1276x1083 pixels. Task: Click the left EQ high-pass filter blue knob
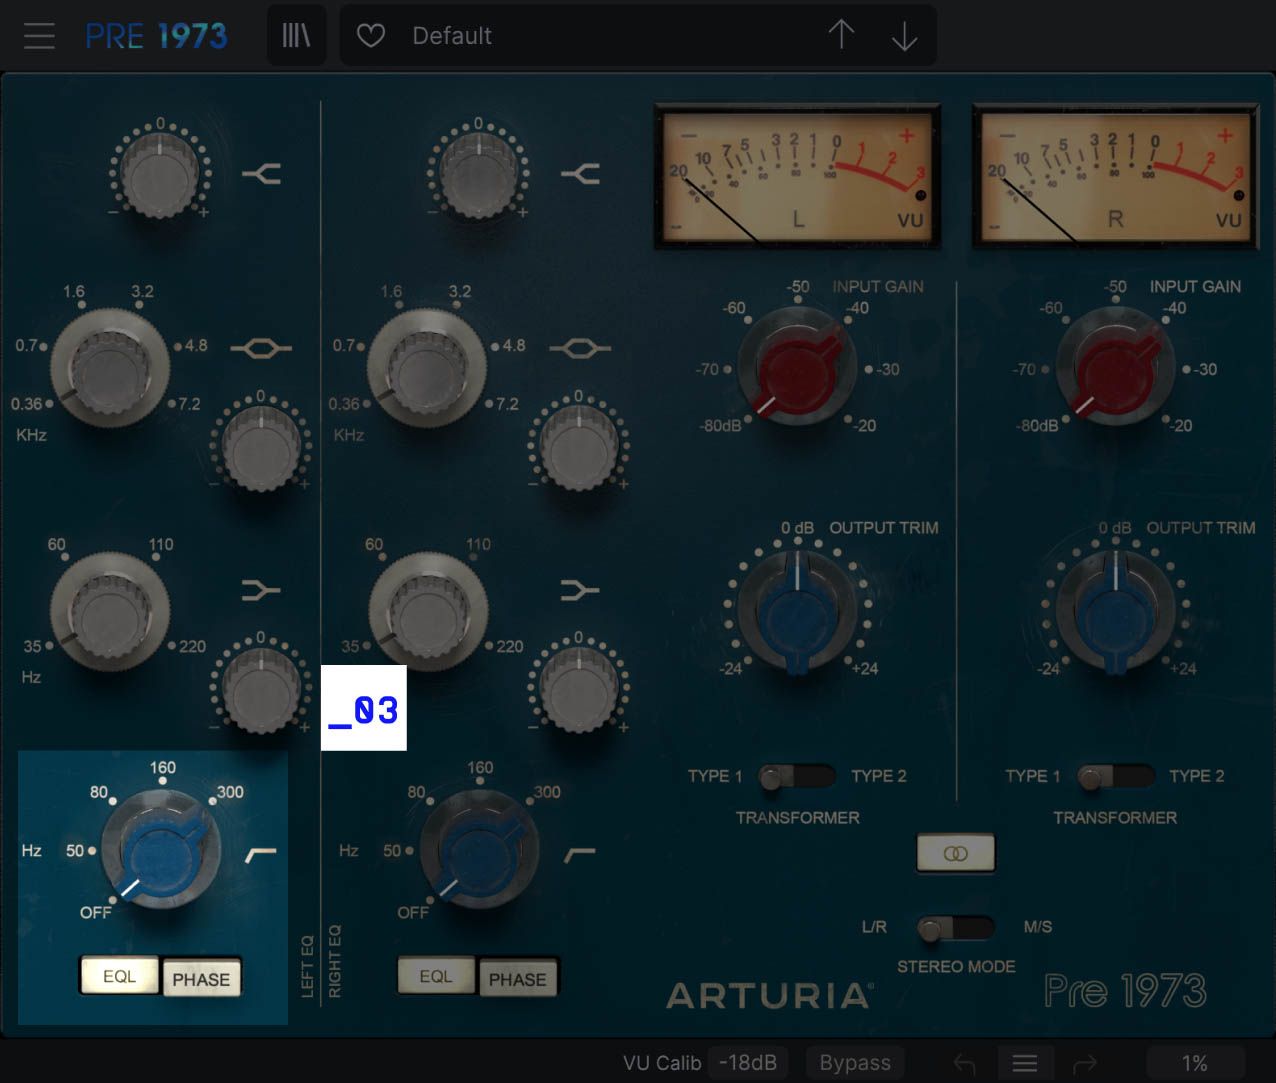(160, 849)
